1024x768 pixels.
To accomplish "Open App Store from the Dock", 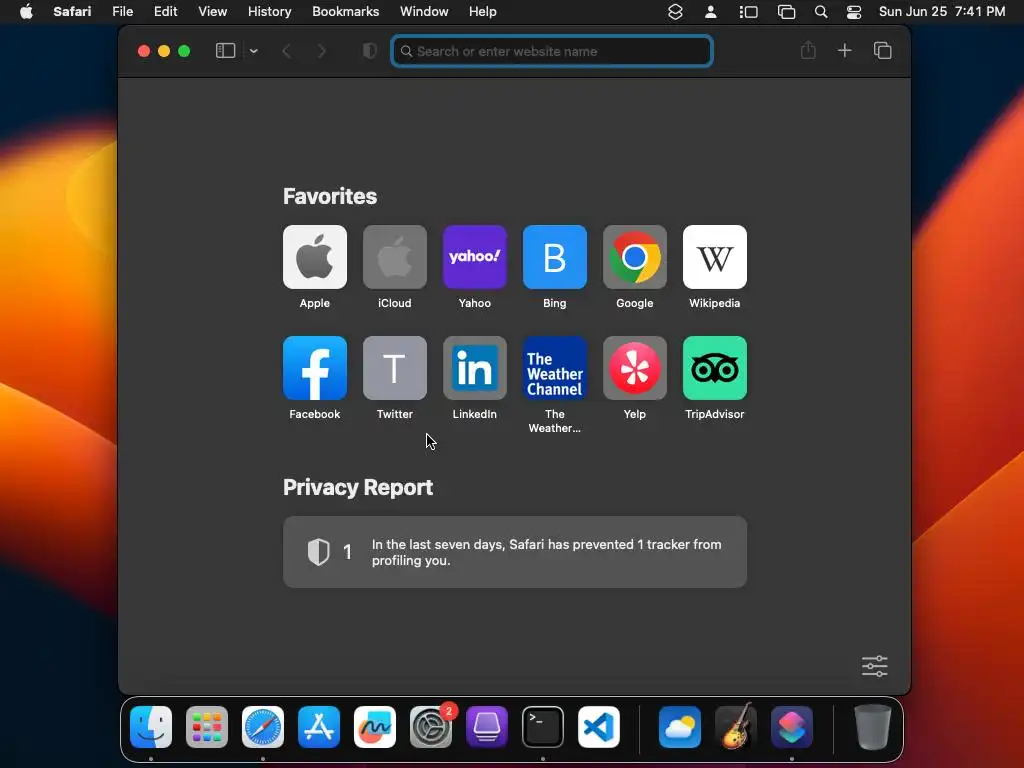I will [319, 727].
